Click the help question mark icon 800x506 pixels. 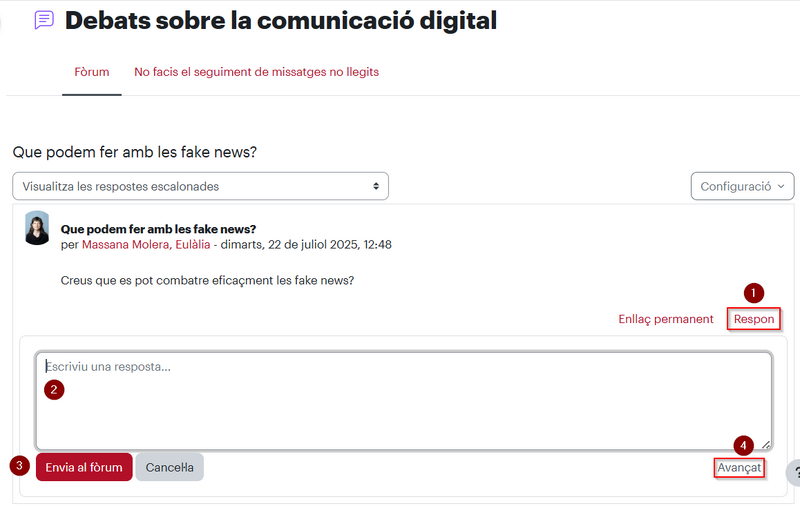click(795, 473)
